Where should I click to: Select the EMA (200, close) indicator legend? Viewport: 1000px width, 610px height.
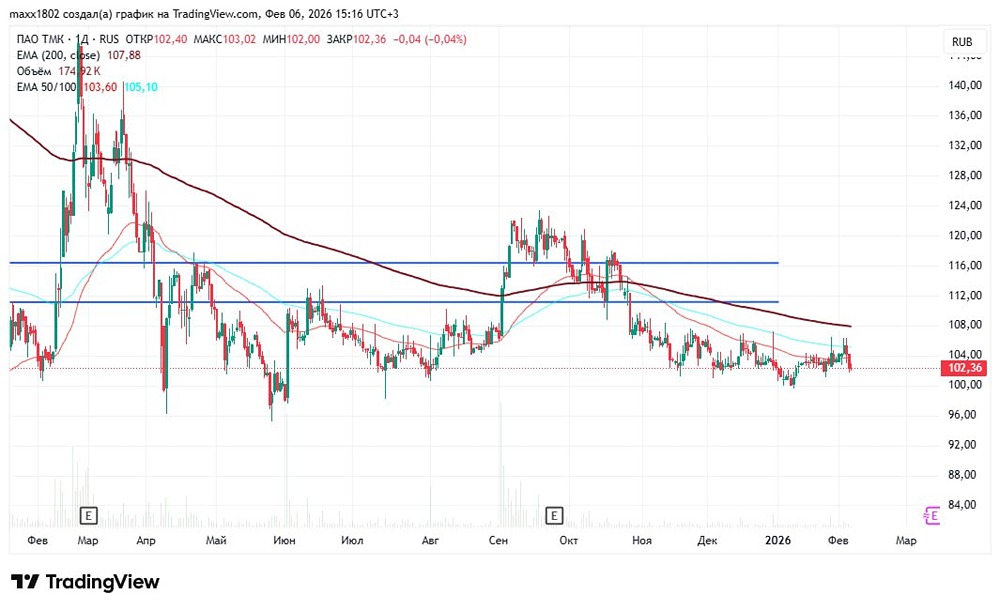coord(58,55)
